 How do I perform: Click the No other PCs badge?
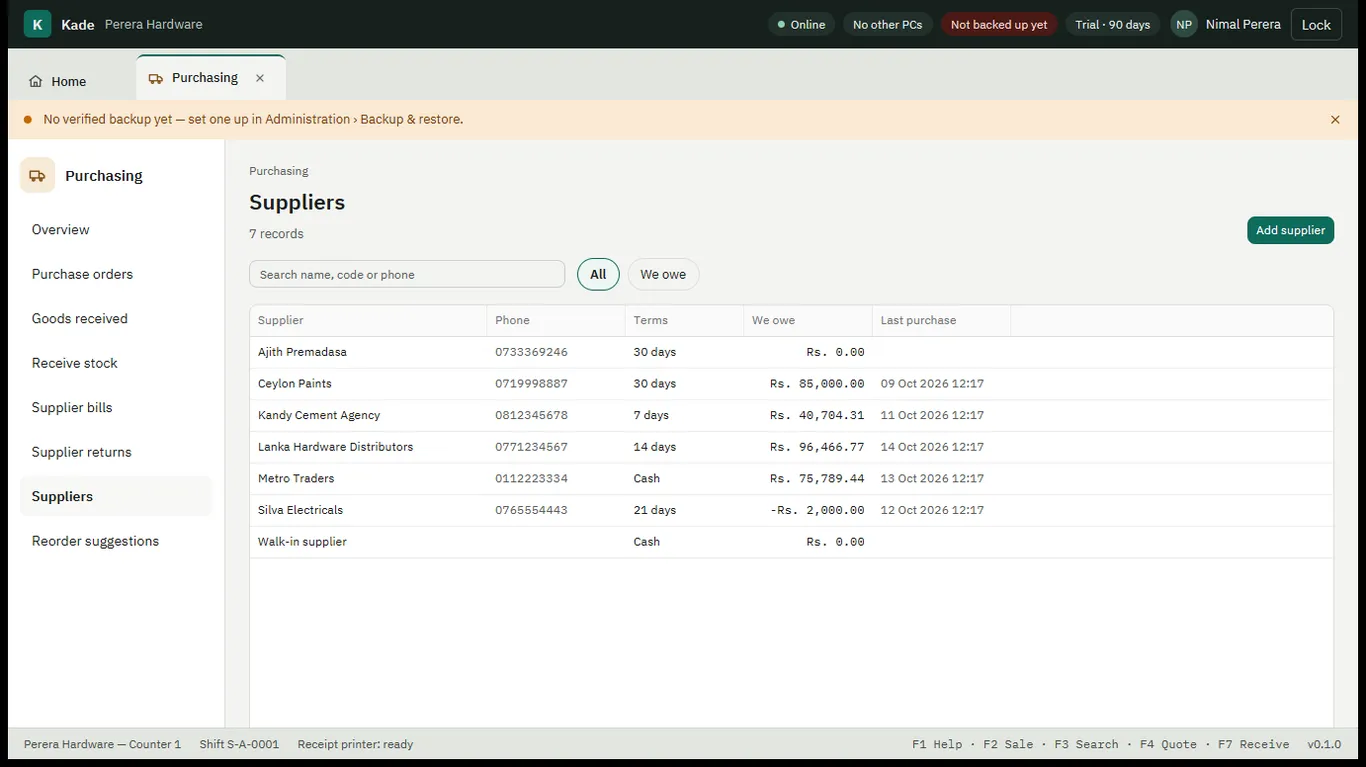pos(887,25)
